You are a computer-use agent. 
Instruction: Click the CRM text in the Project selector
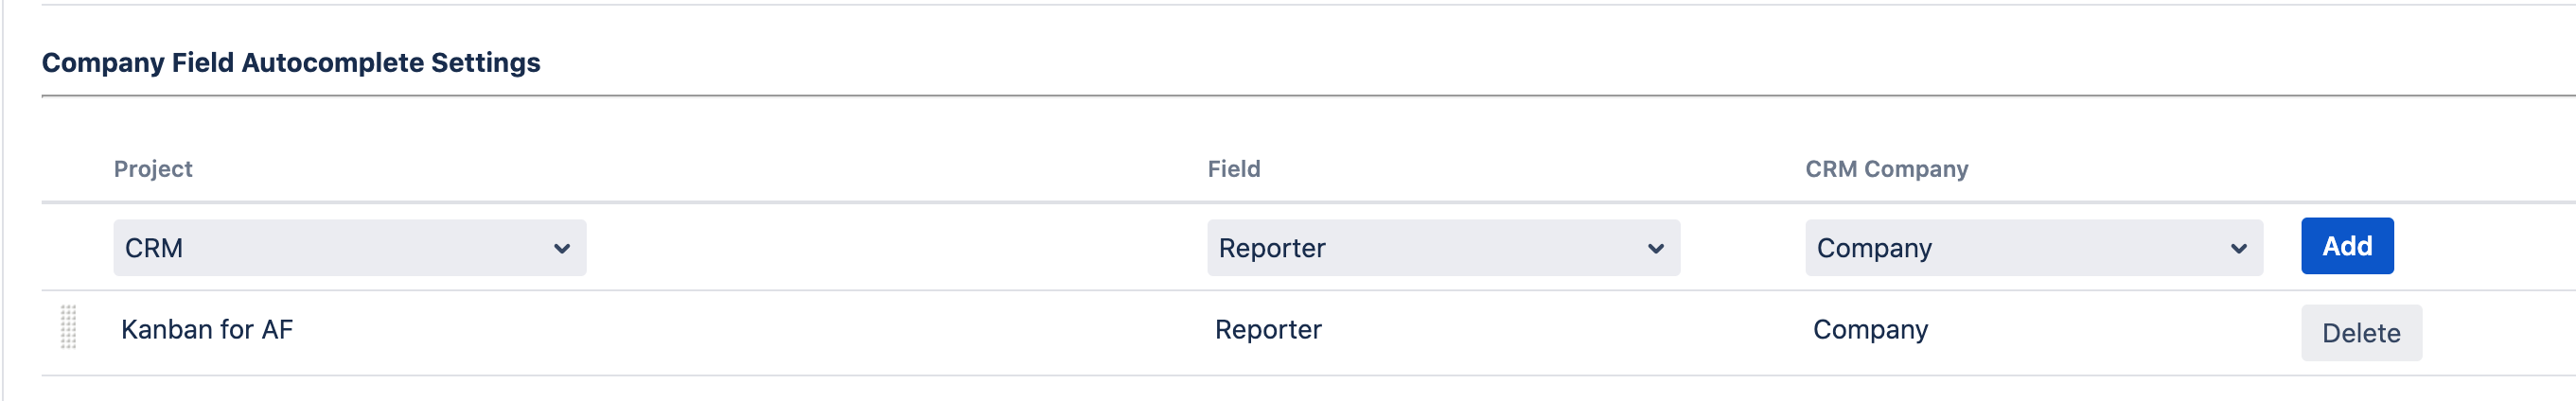(154, 248)
